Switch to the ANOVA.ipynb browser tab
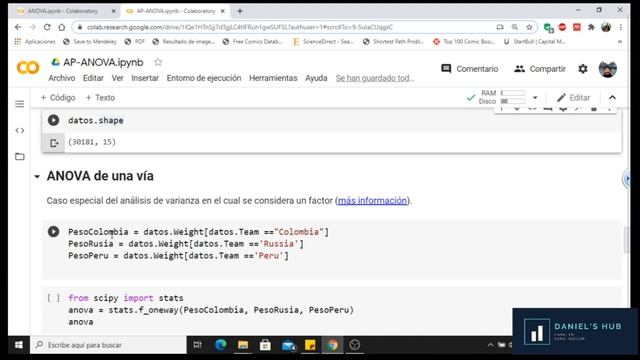 pyautogui.click(x=63, y=11)
